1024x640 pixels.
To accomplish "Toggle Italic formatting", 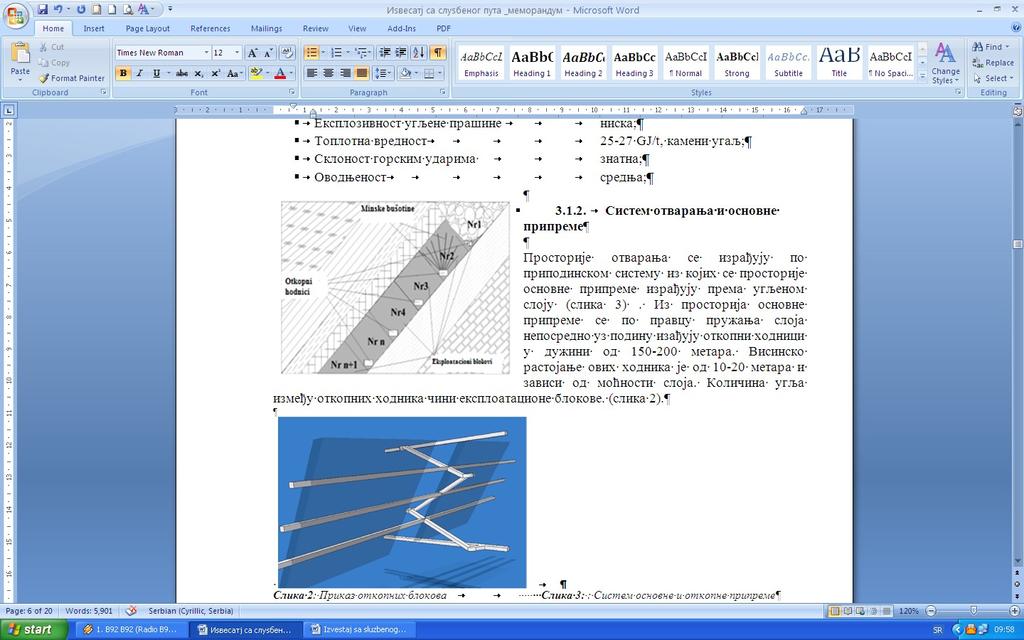I will pyautogui.click(x=139, y=73).
